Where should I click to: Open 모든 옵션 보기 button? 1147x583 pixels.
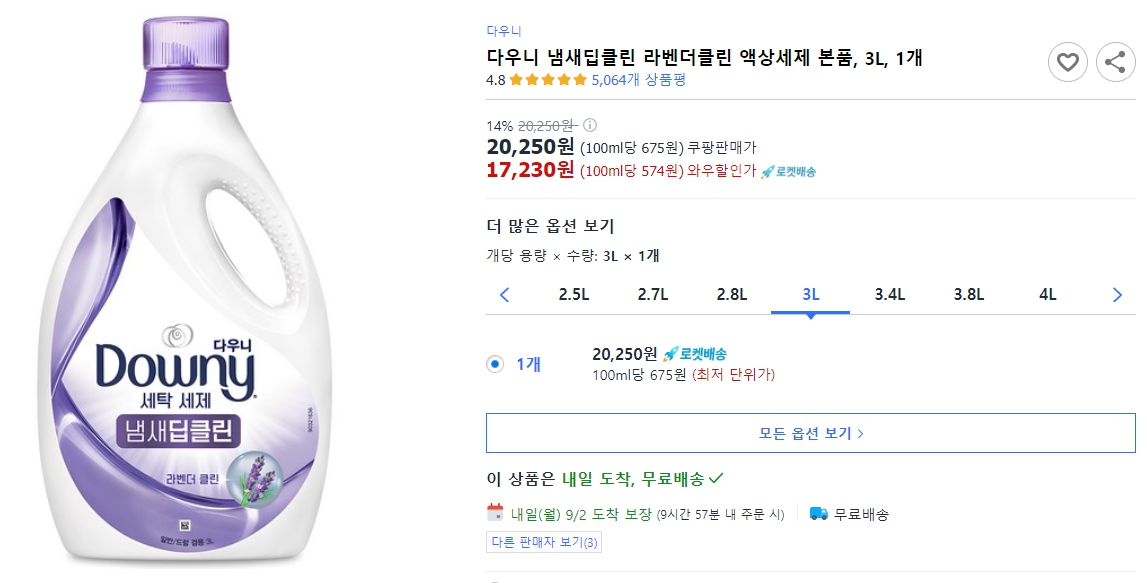(810, 432)
